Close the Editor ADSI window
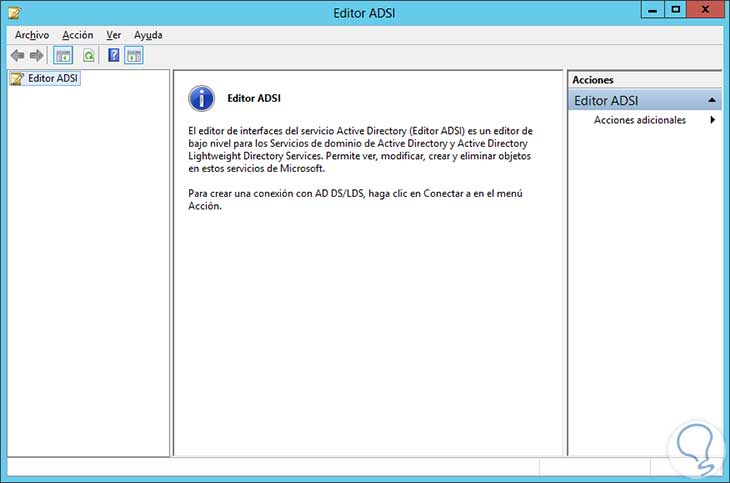Image resolution: width=730 pixels, height=483 pixels. tap(705, 10)
